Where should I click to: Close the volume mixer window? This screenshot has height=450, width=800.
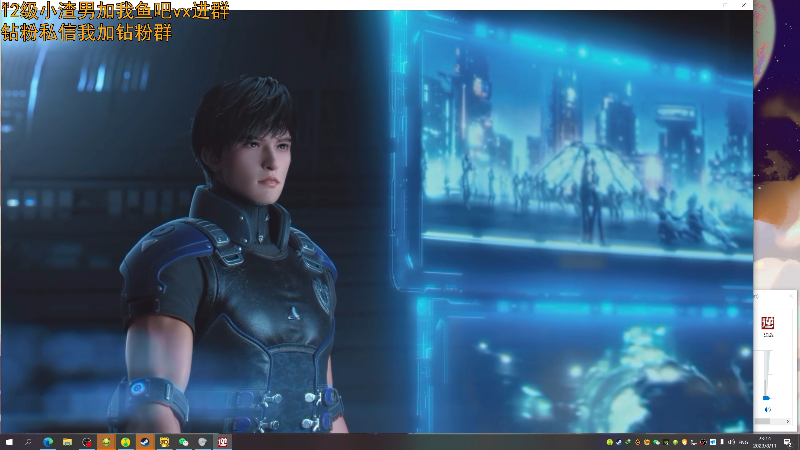click(791, 296)
